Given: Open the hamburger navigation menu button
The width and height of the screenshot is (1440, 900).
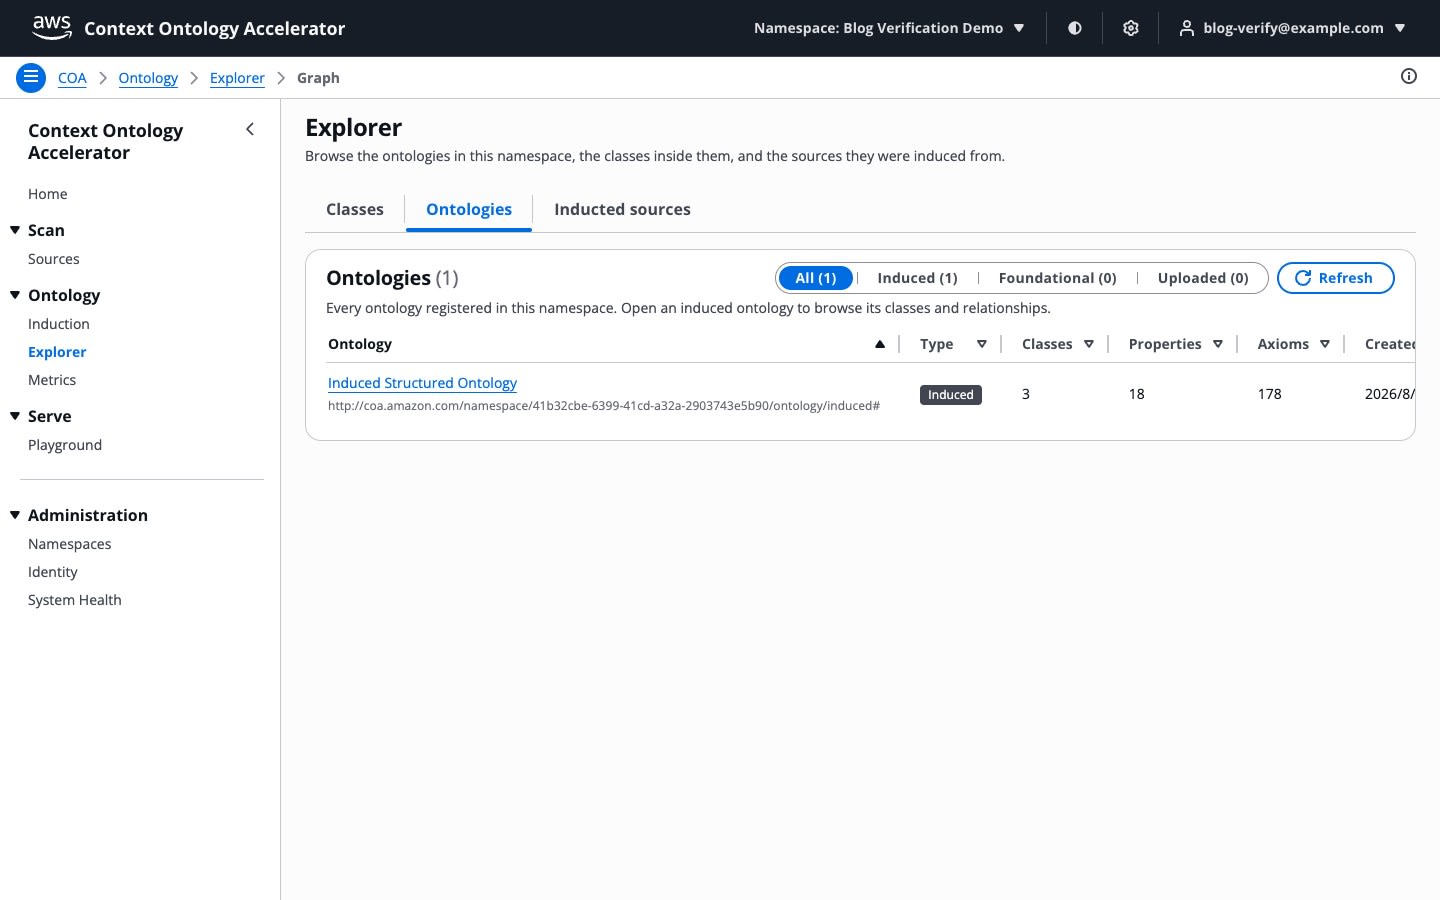Looking at the screenshot, I should point(31,77).
